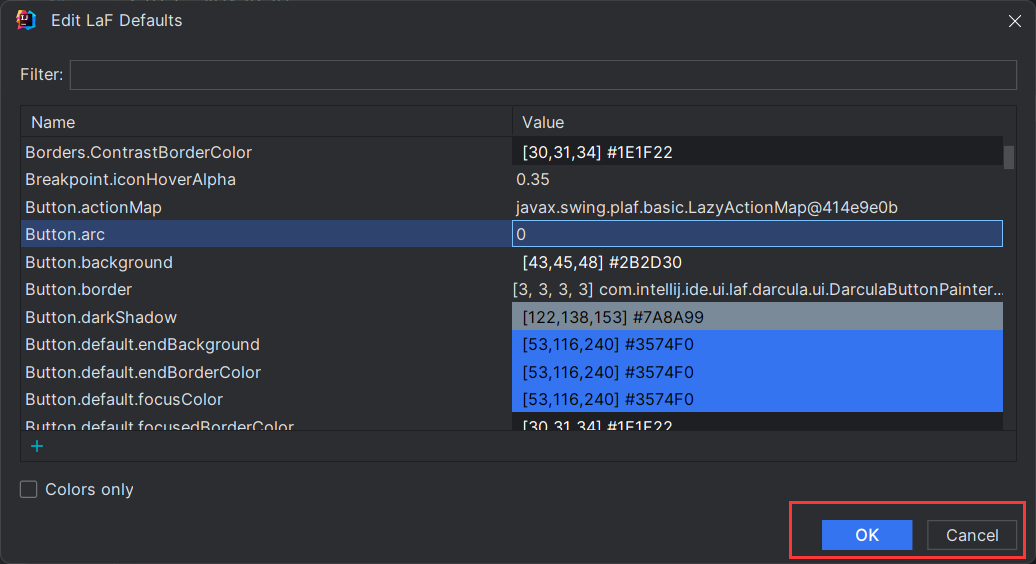Sort by the Value column header
The height and width of the screenshot is (564, 1036).
(764, 122)
